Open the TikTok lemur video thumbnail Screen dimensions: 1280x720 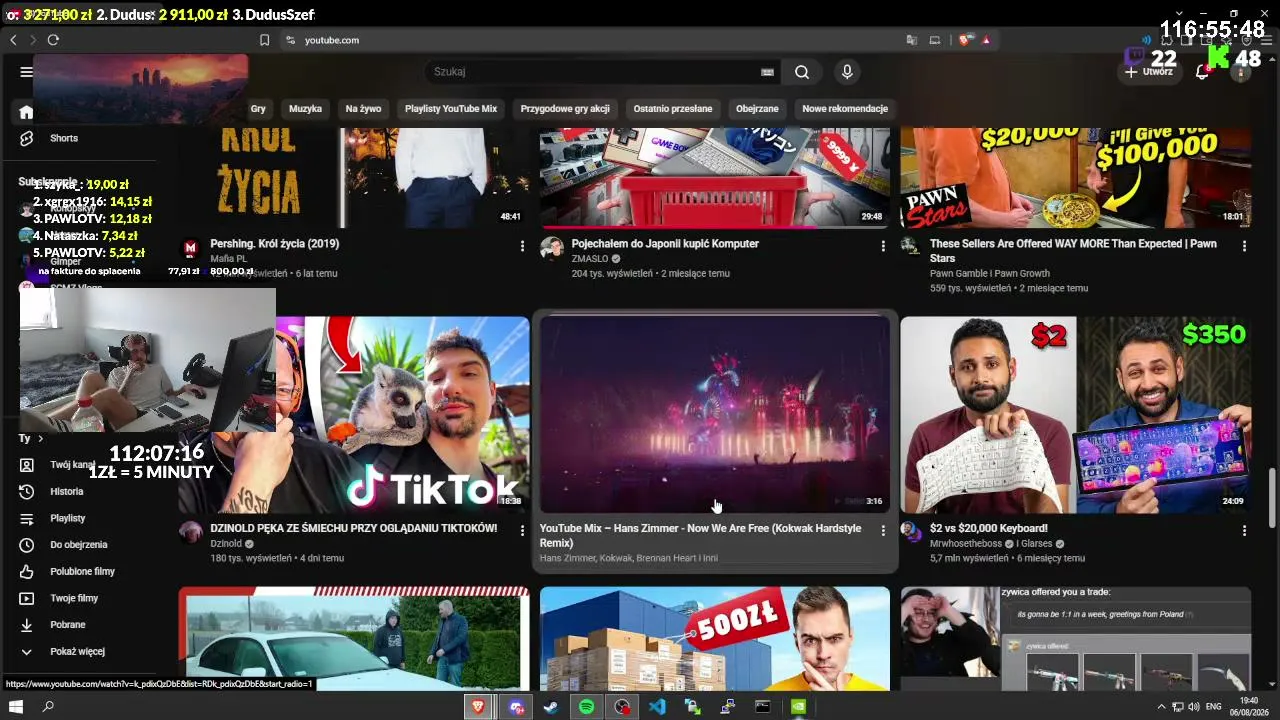tap(403, 415)
